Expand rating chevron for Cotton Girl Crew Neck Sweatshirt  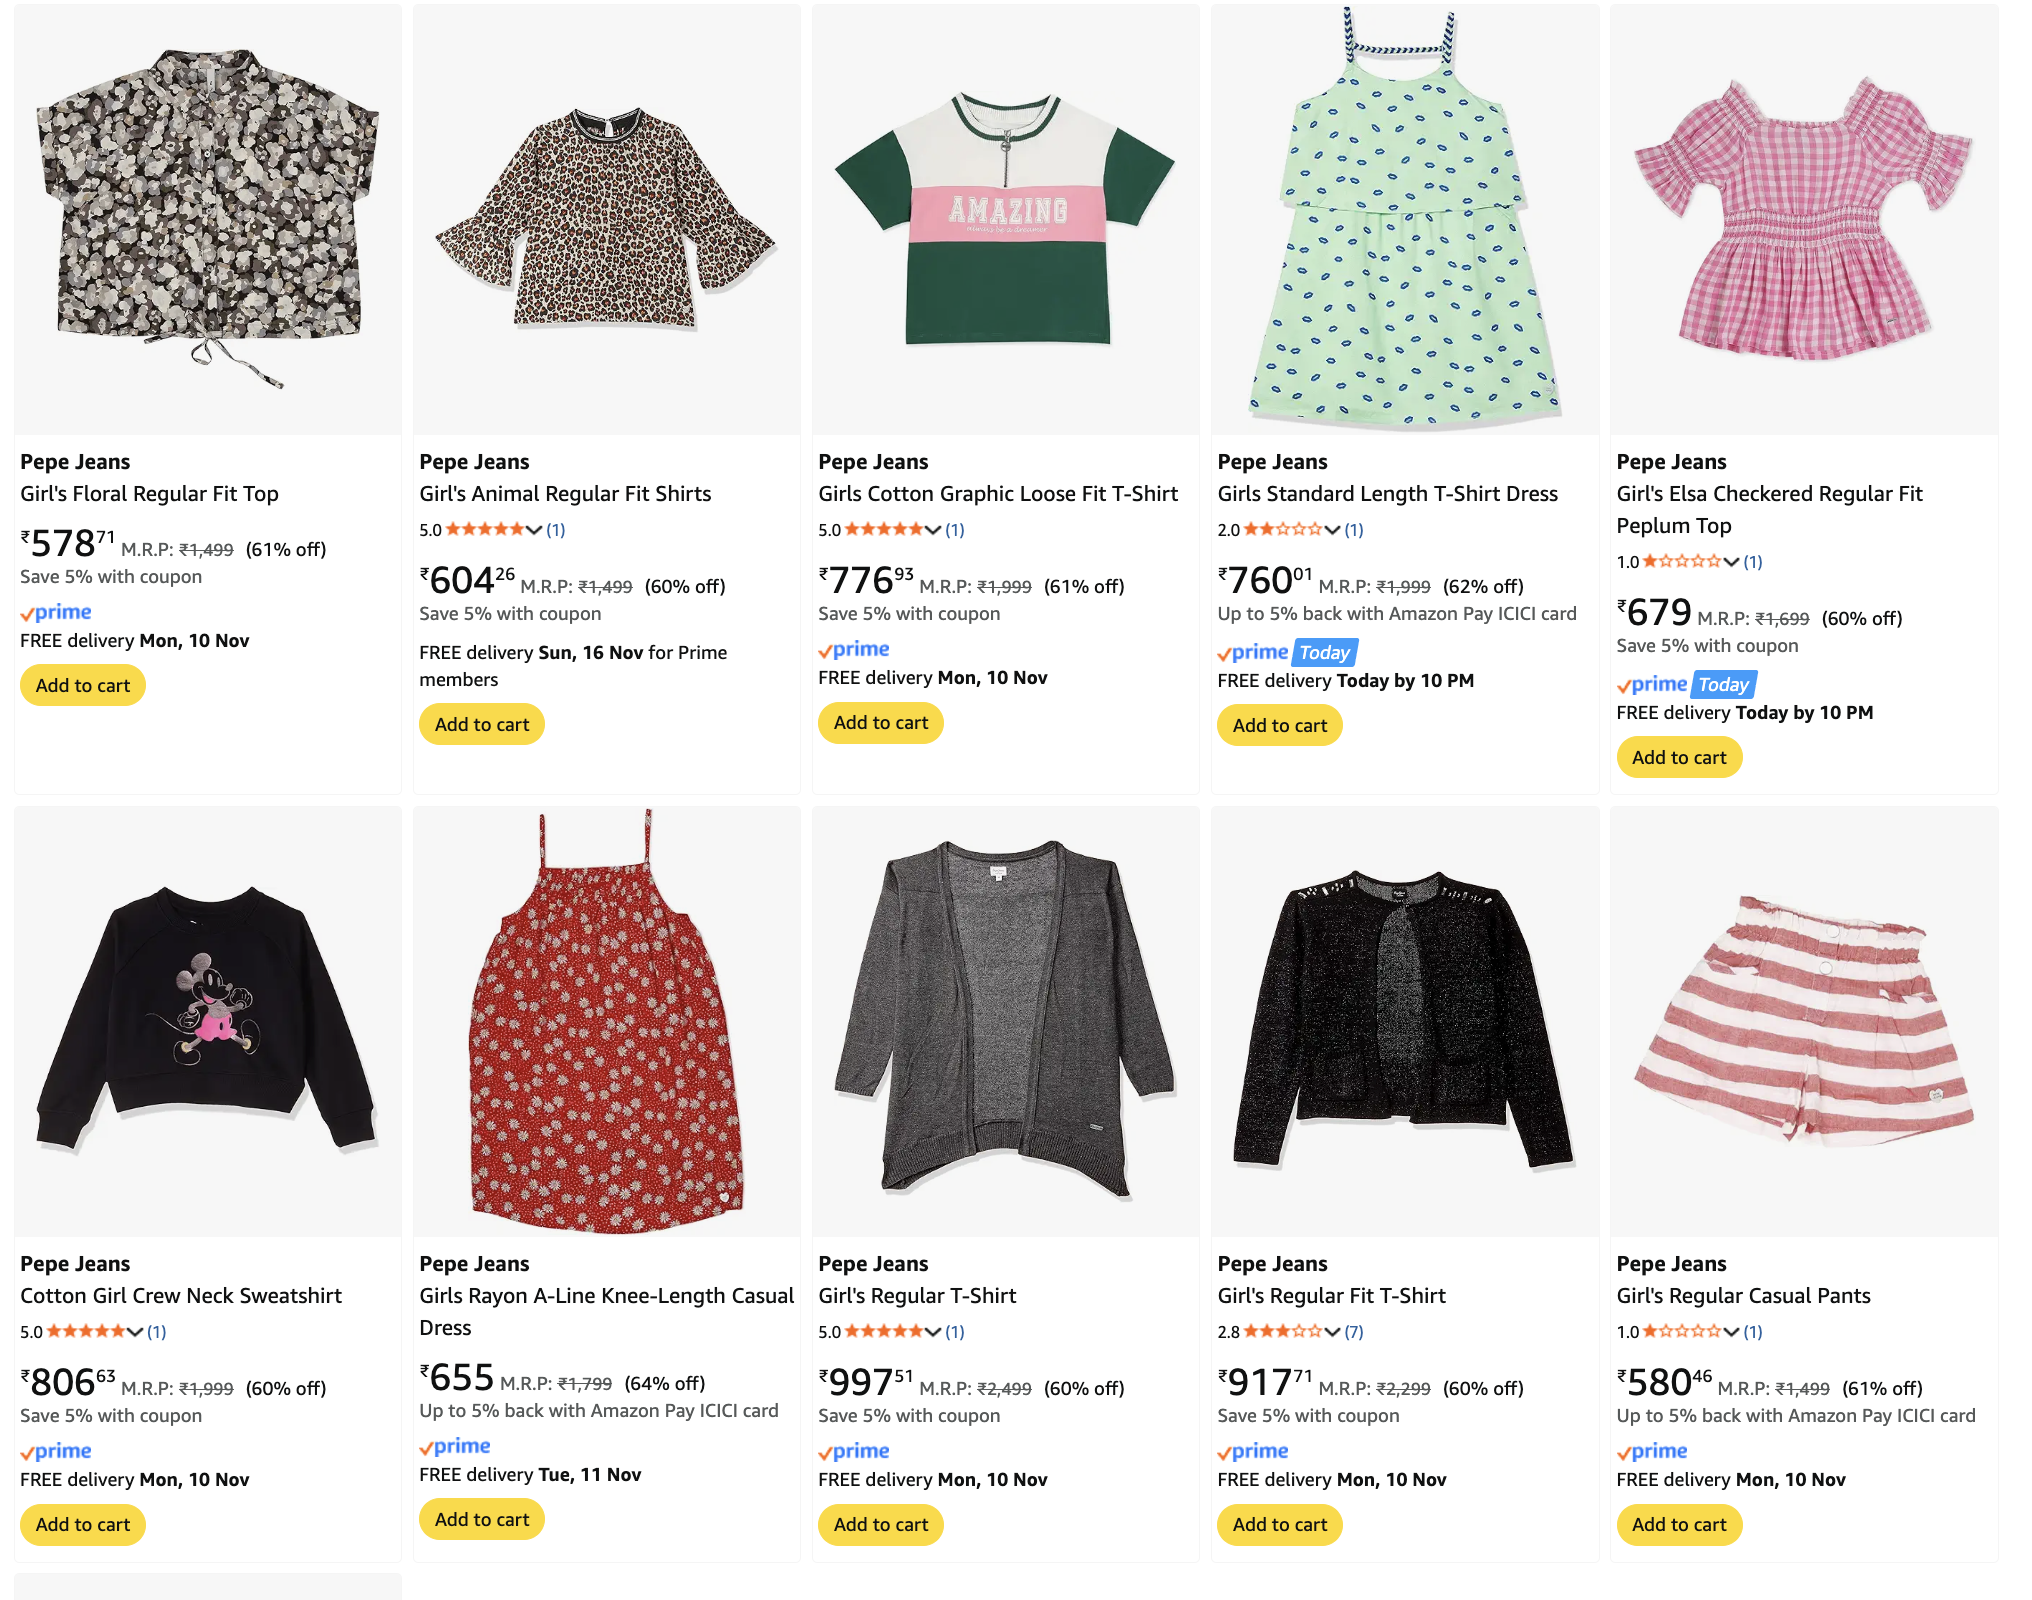point(135,1332)
